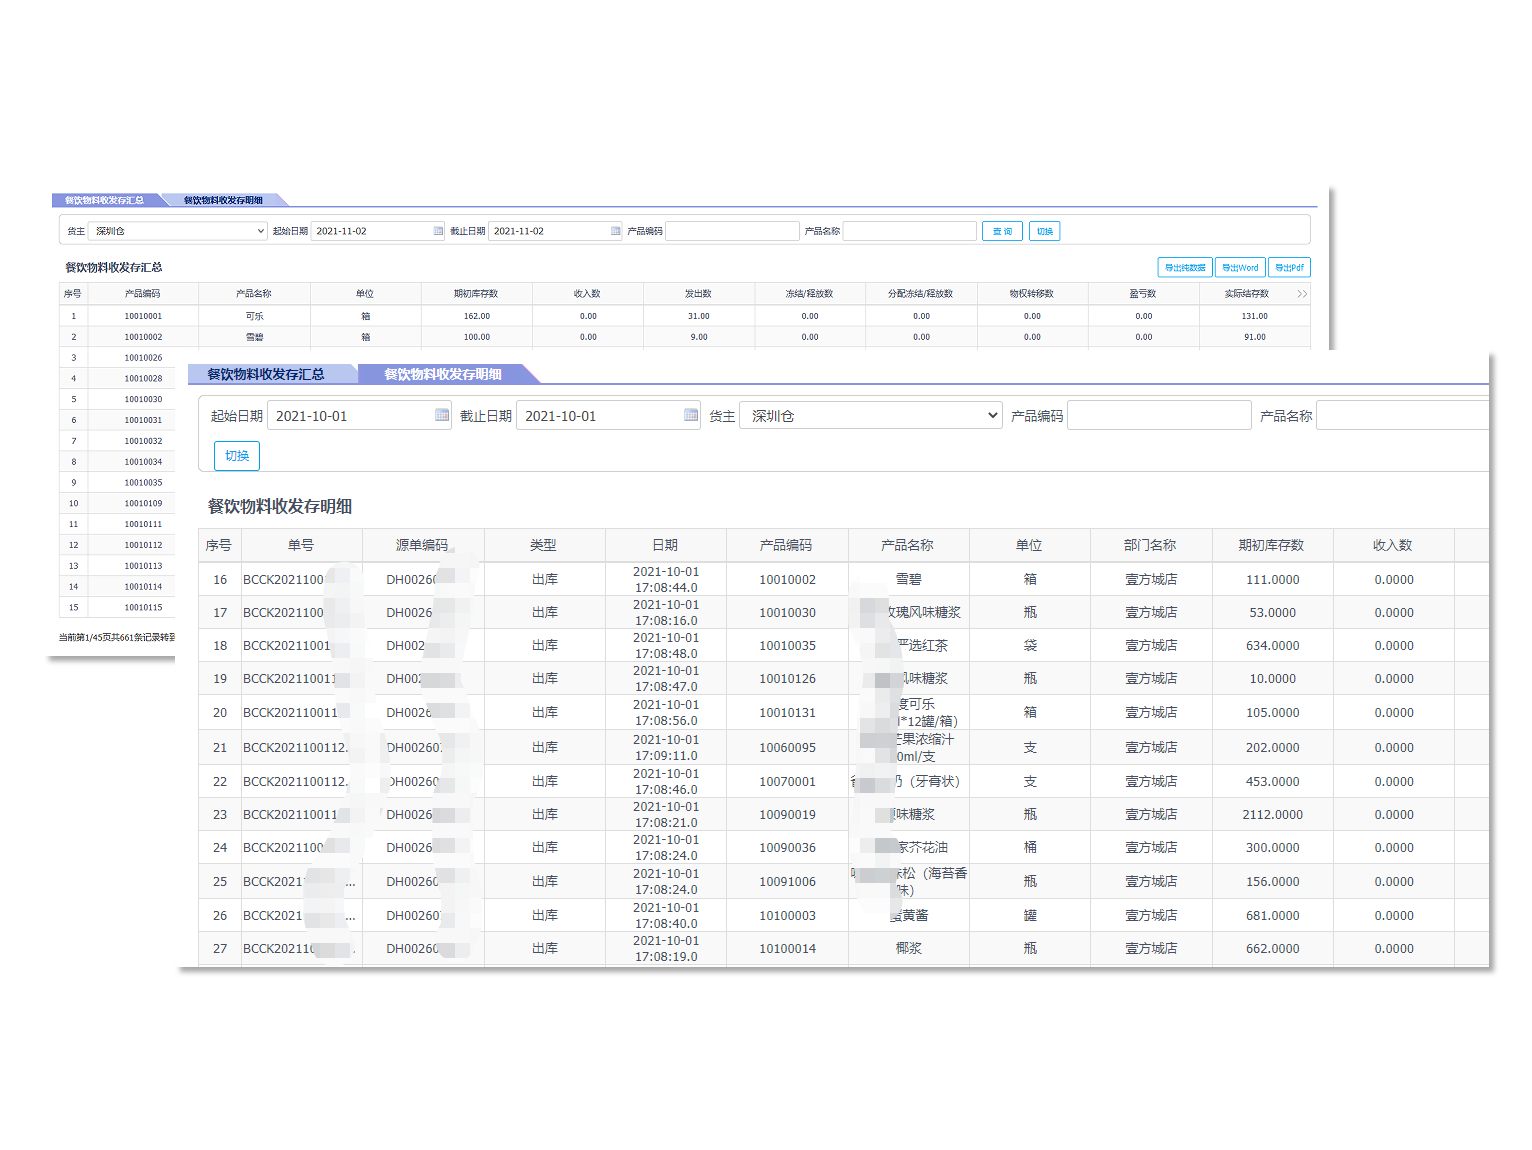Click the small 切换 button next to 查询
Viewport: 1532px width, 1150px height.
coord(1045,231)
